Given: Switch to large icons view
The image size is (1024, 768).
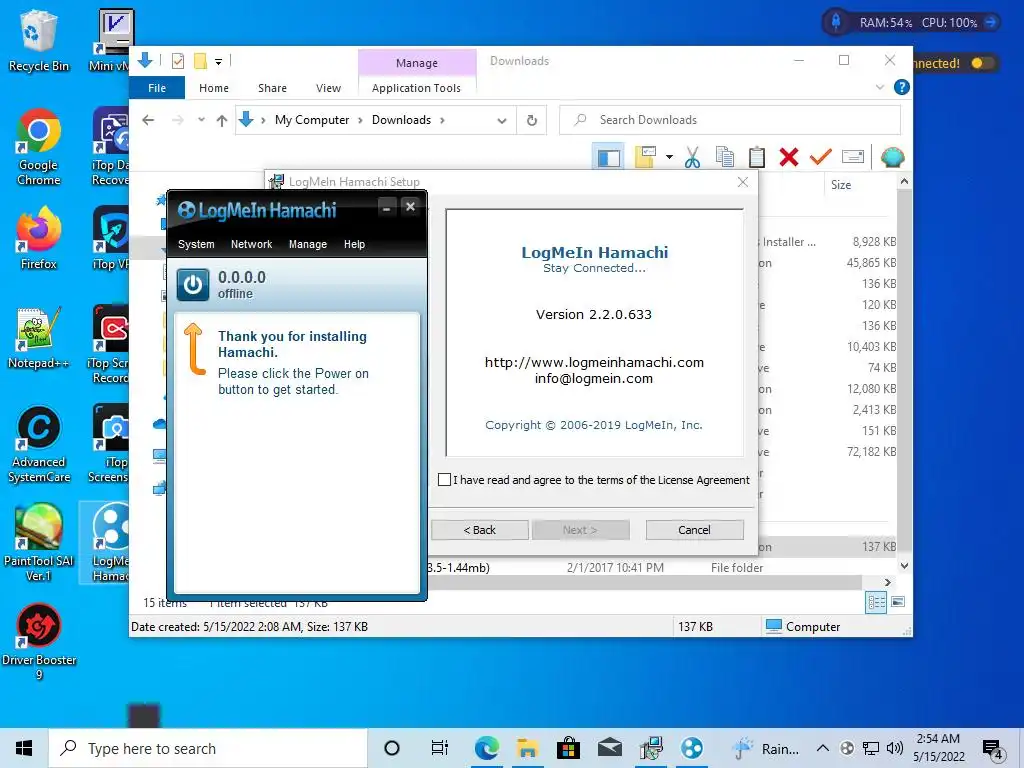Looking at the screenshot, I should (898, 602).
